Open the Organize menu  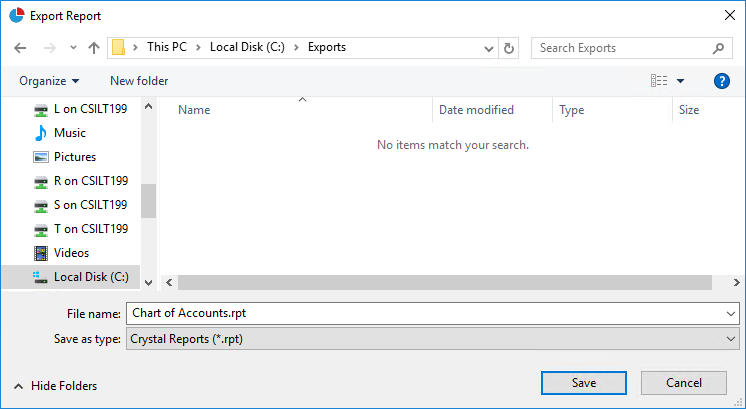coord(48,81)
